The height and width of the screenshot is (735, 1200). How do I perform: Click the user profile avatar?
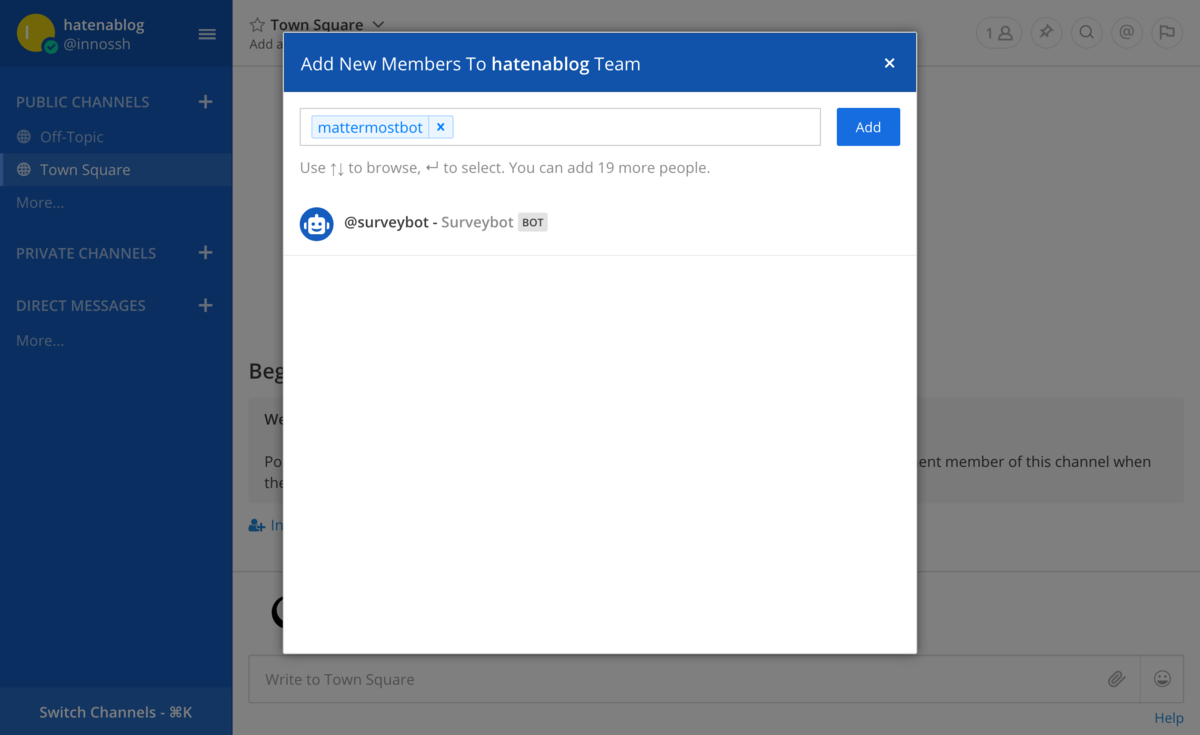(36, 33)
